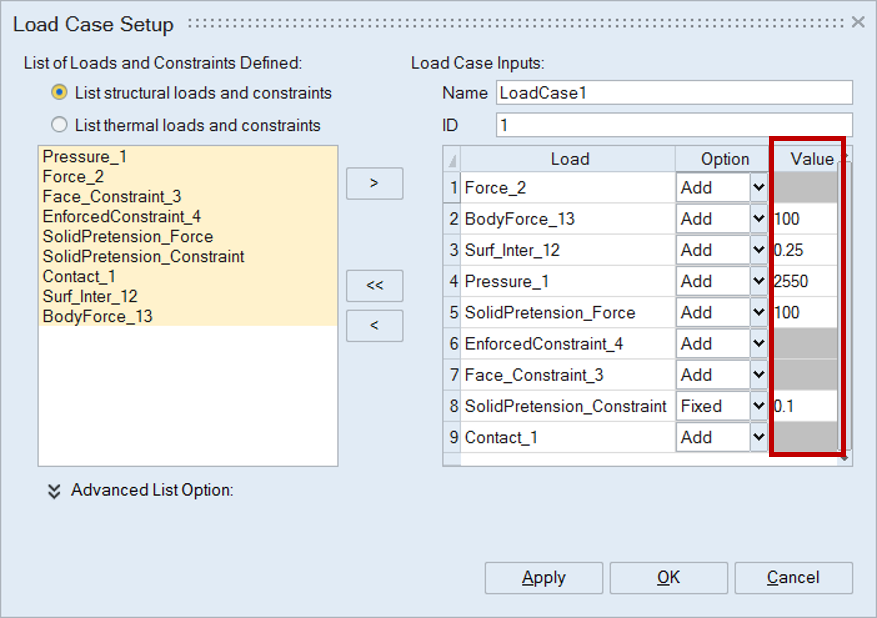
Task: Open Option dropdown for Pressure_1 row
Action: [x=758, y=281]
